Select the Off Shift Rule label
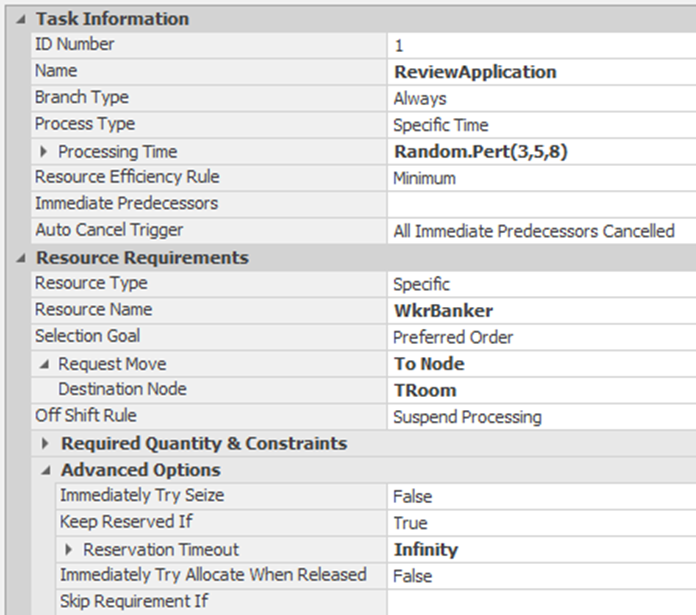 86,416
